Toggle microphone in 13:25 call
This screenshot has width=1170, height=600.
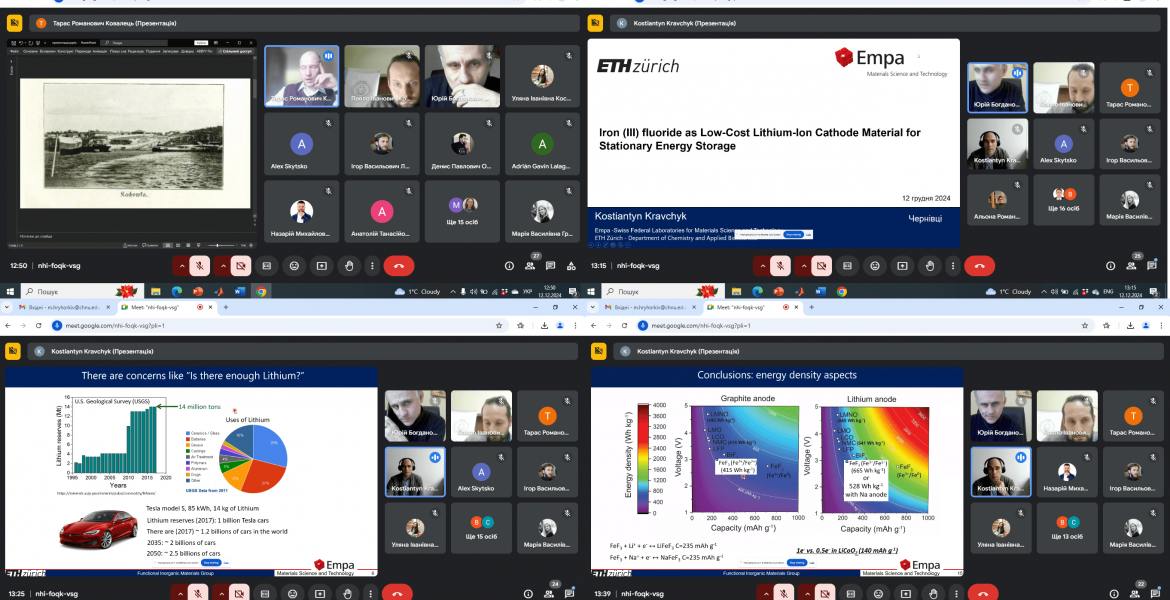click(x=199, y=594)
